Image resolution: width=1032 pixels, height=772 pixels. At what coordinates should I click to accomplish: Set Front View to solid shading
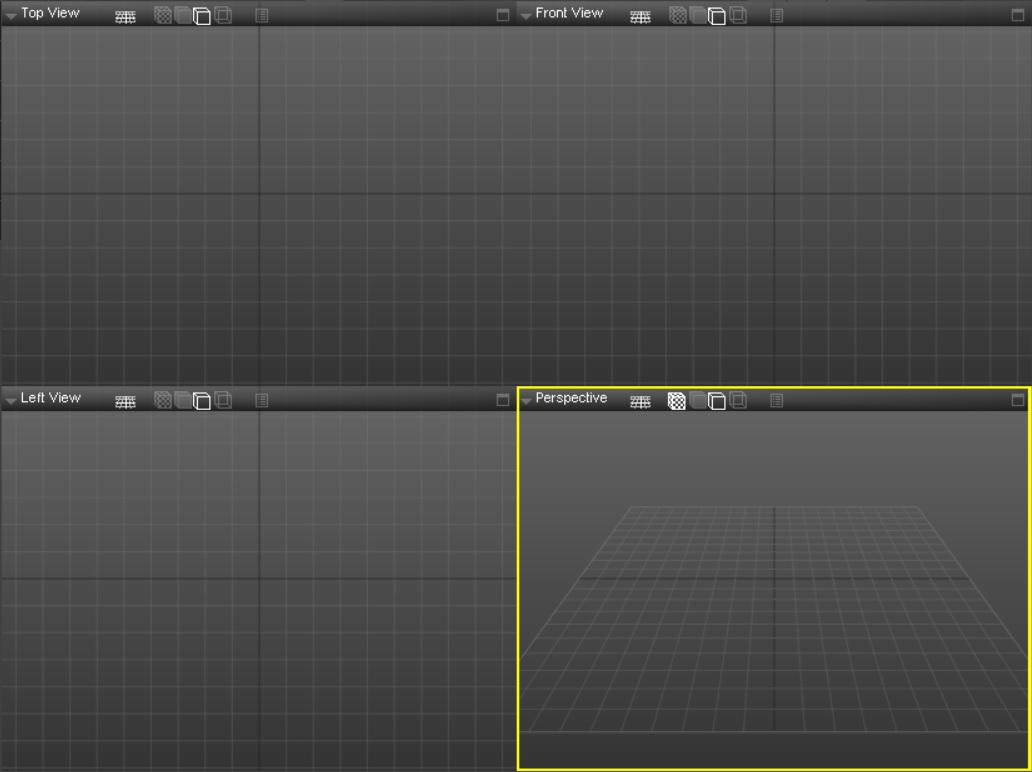(697, 15)
